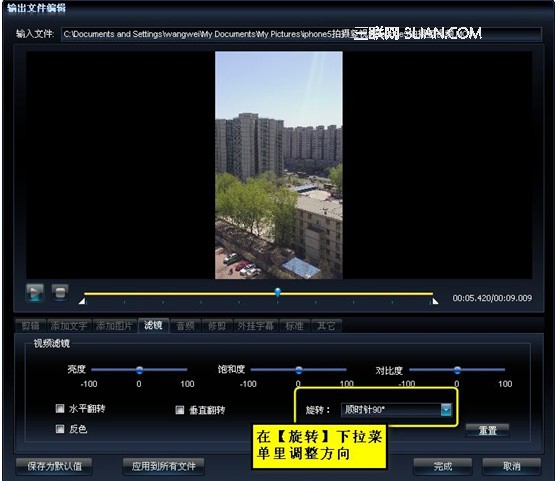Screen dimensions: 555x481
Task: Click the 对比度 contrast slider handle
Action: point(457,370)
